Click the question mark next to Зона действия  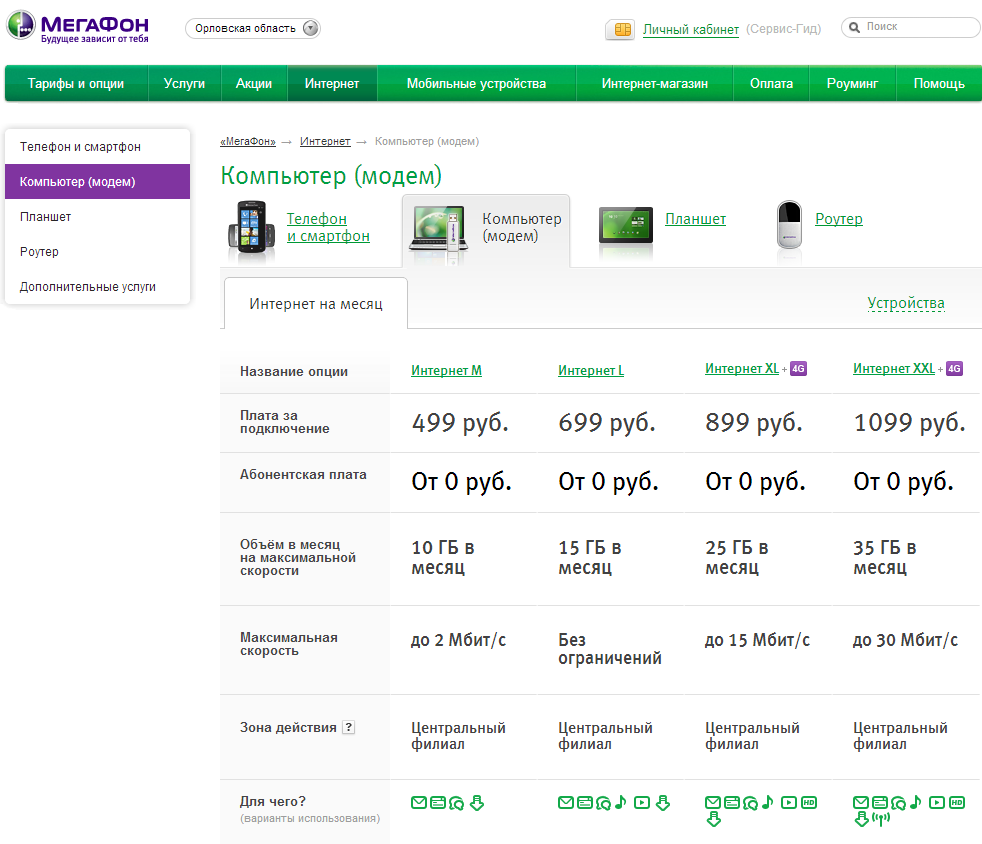tap(348, 728)
